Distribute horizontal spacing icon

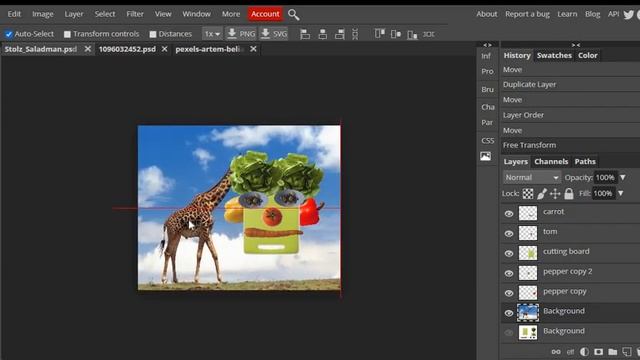point(429,34)
